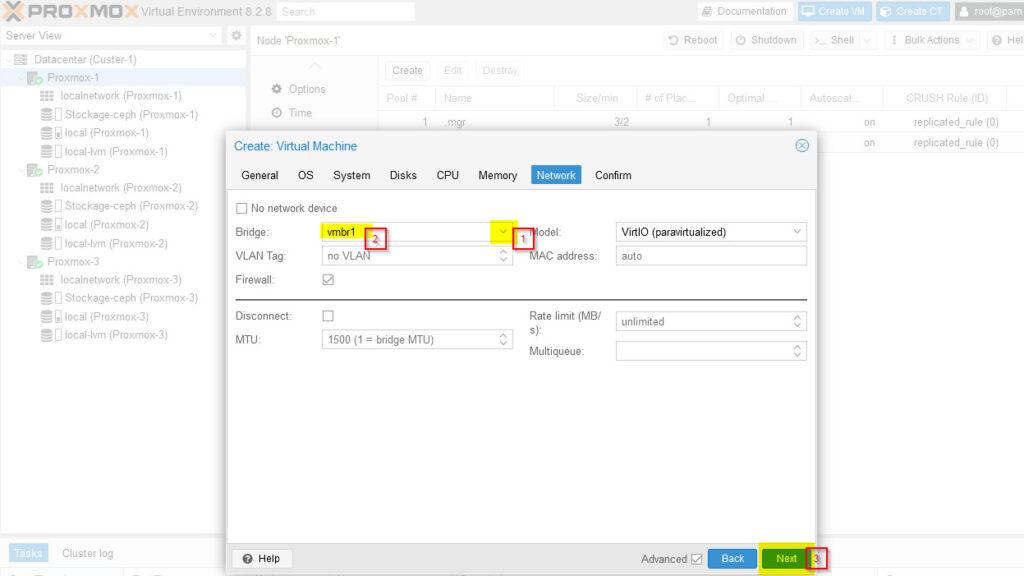Click the Documentation book icon
This screenshot has height=576, width=1024.
(x=707, y=12)
